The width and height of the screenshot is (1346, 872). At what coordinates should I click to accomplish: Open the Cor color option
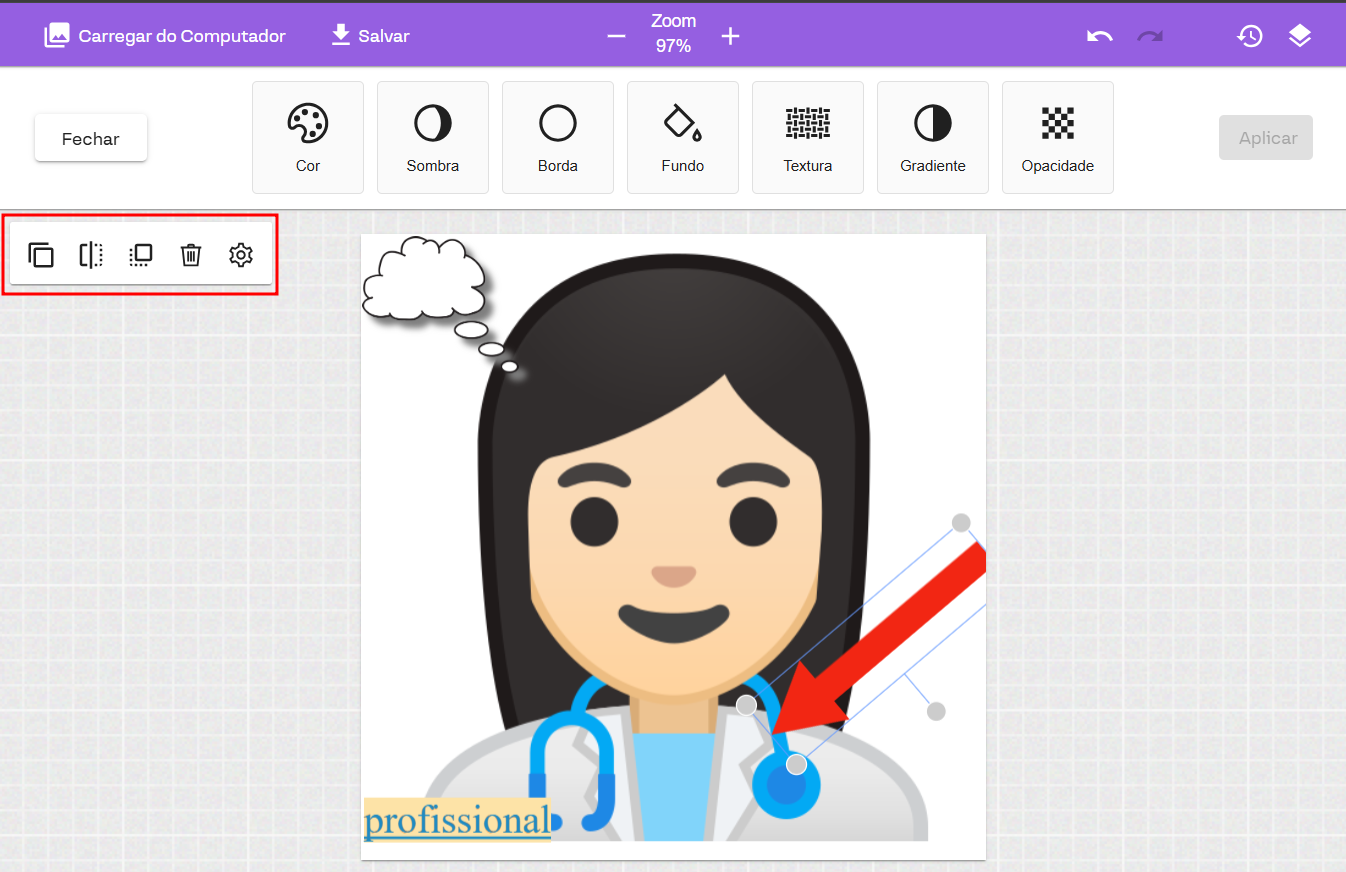[308, 138]
